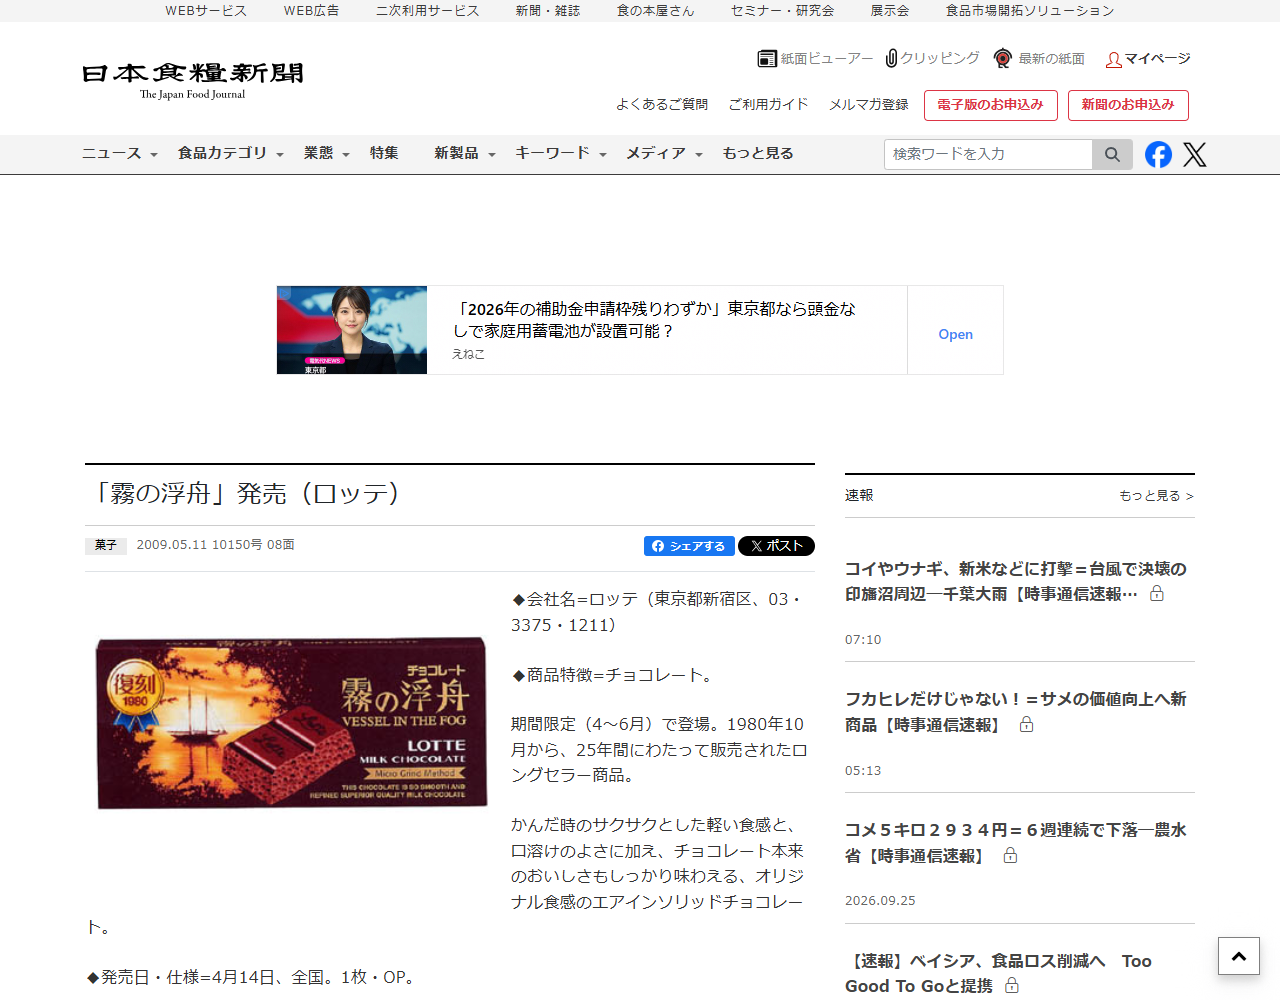Screen dimensions: 1280x1000
Task: Open 食の本屋さん in top bar
Action: pos(655,11)
